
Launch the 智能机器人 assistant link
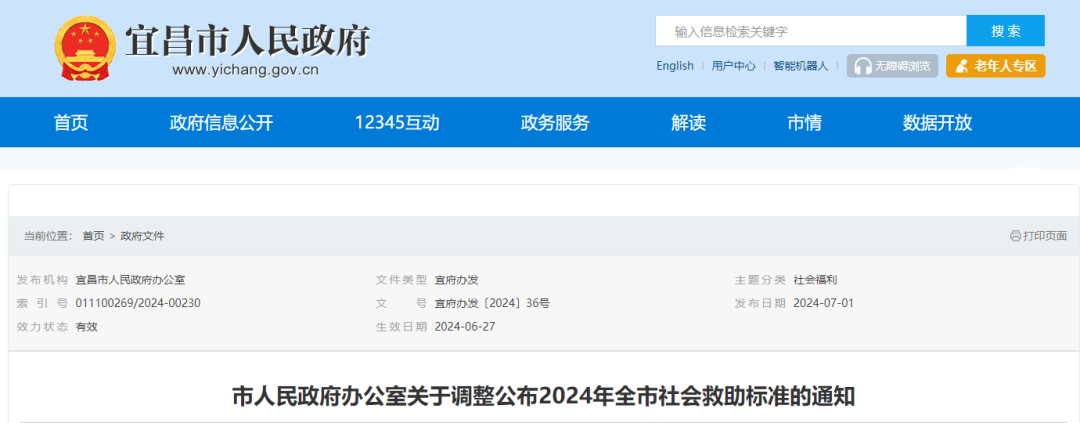click(800, 66)
